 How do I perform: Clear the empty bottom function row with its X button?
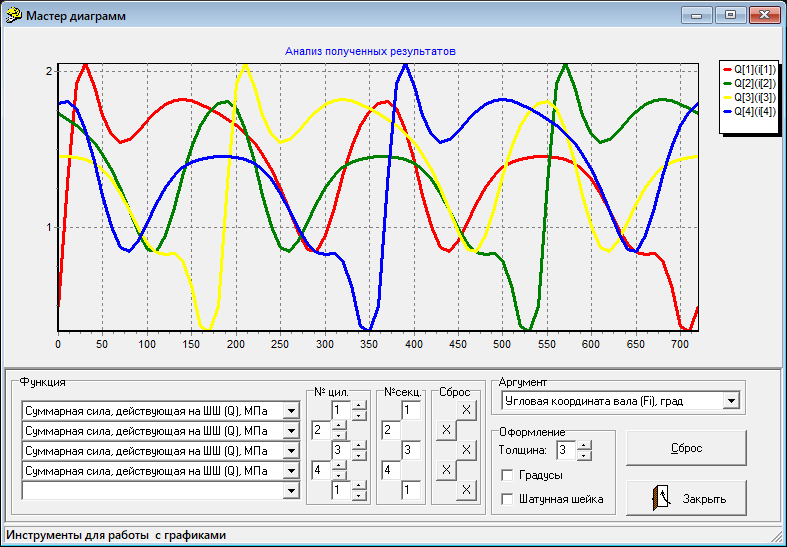tap(466, 490)
